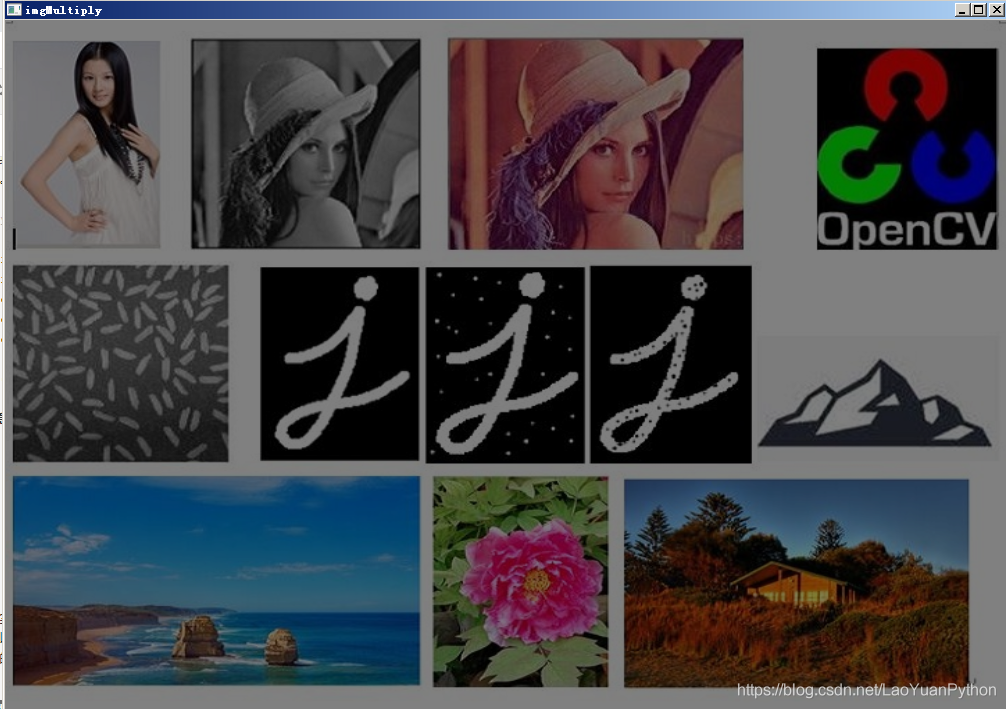The image size is (1006, 709).
Task: Select the red ring of OpenCV logo
Action: [x=905, y=85]
